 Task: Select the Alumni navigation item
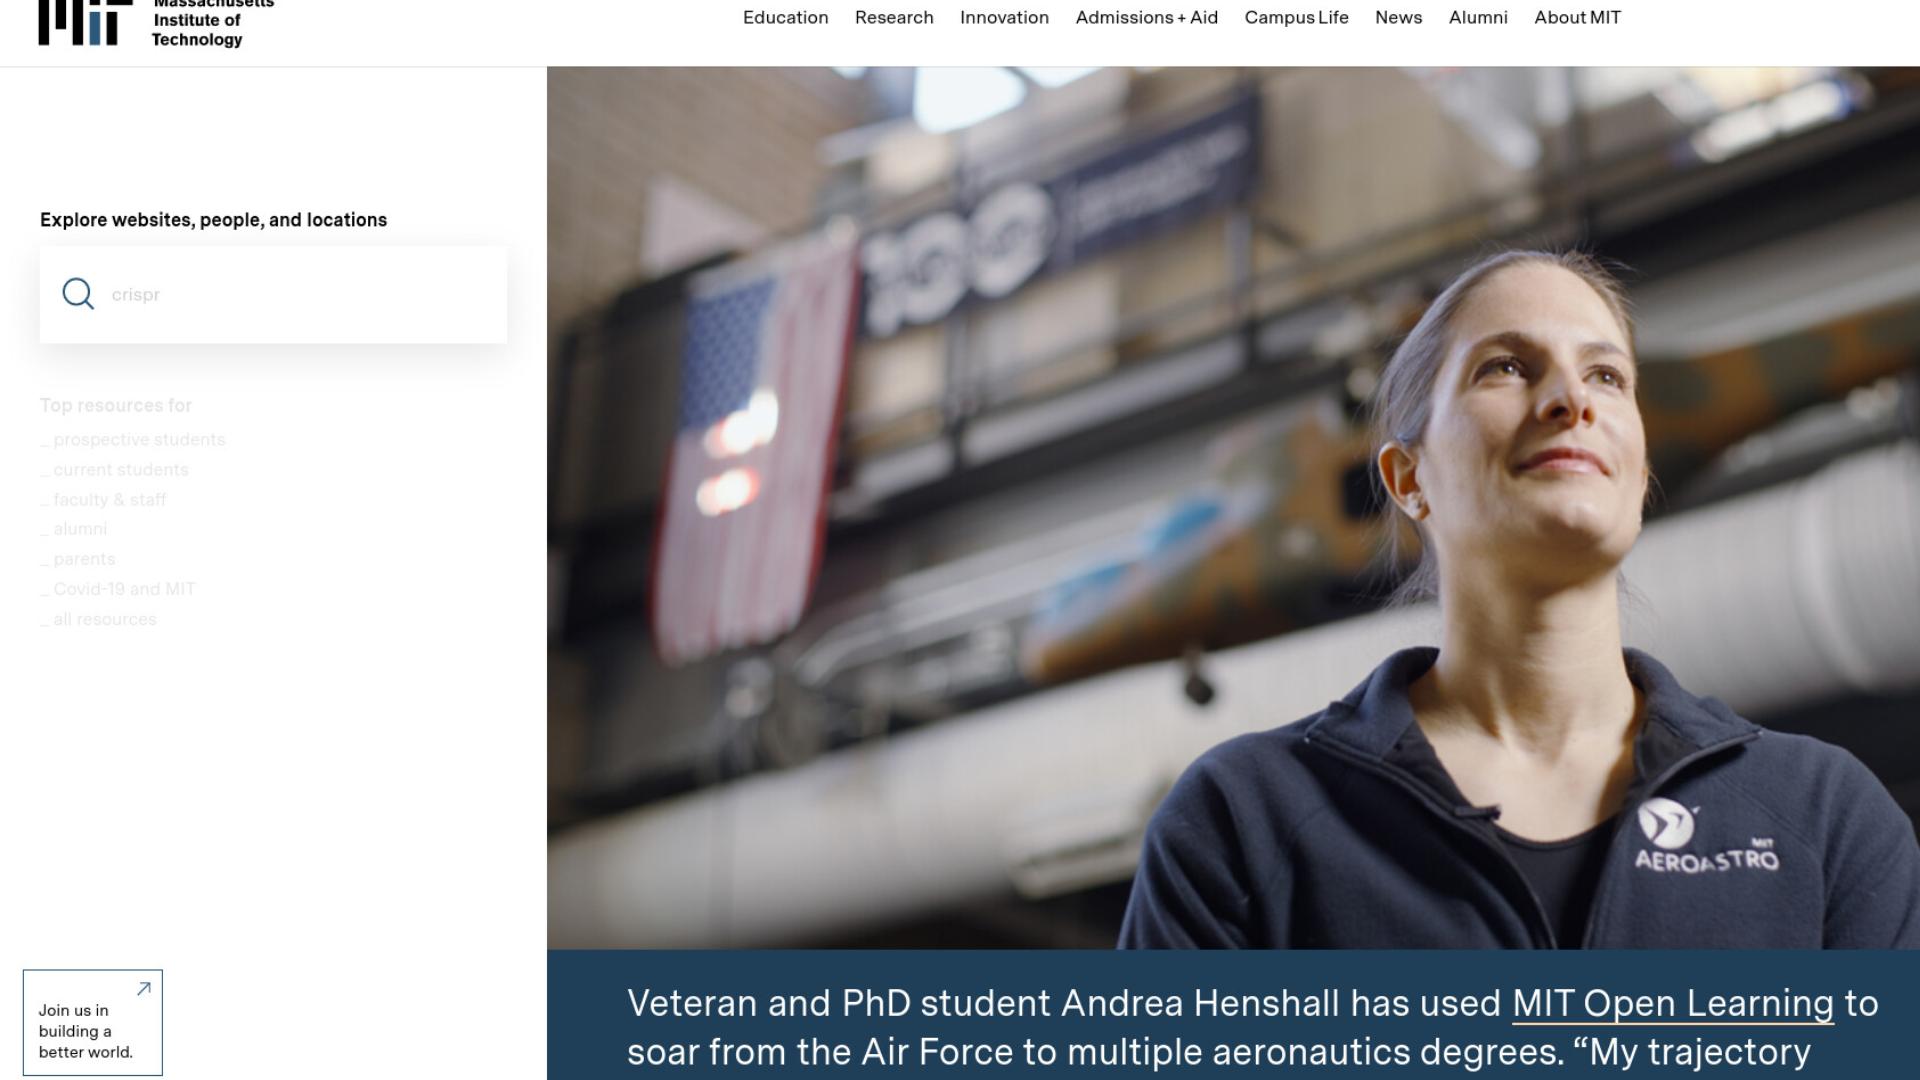[x=1478, y=18]
